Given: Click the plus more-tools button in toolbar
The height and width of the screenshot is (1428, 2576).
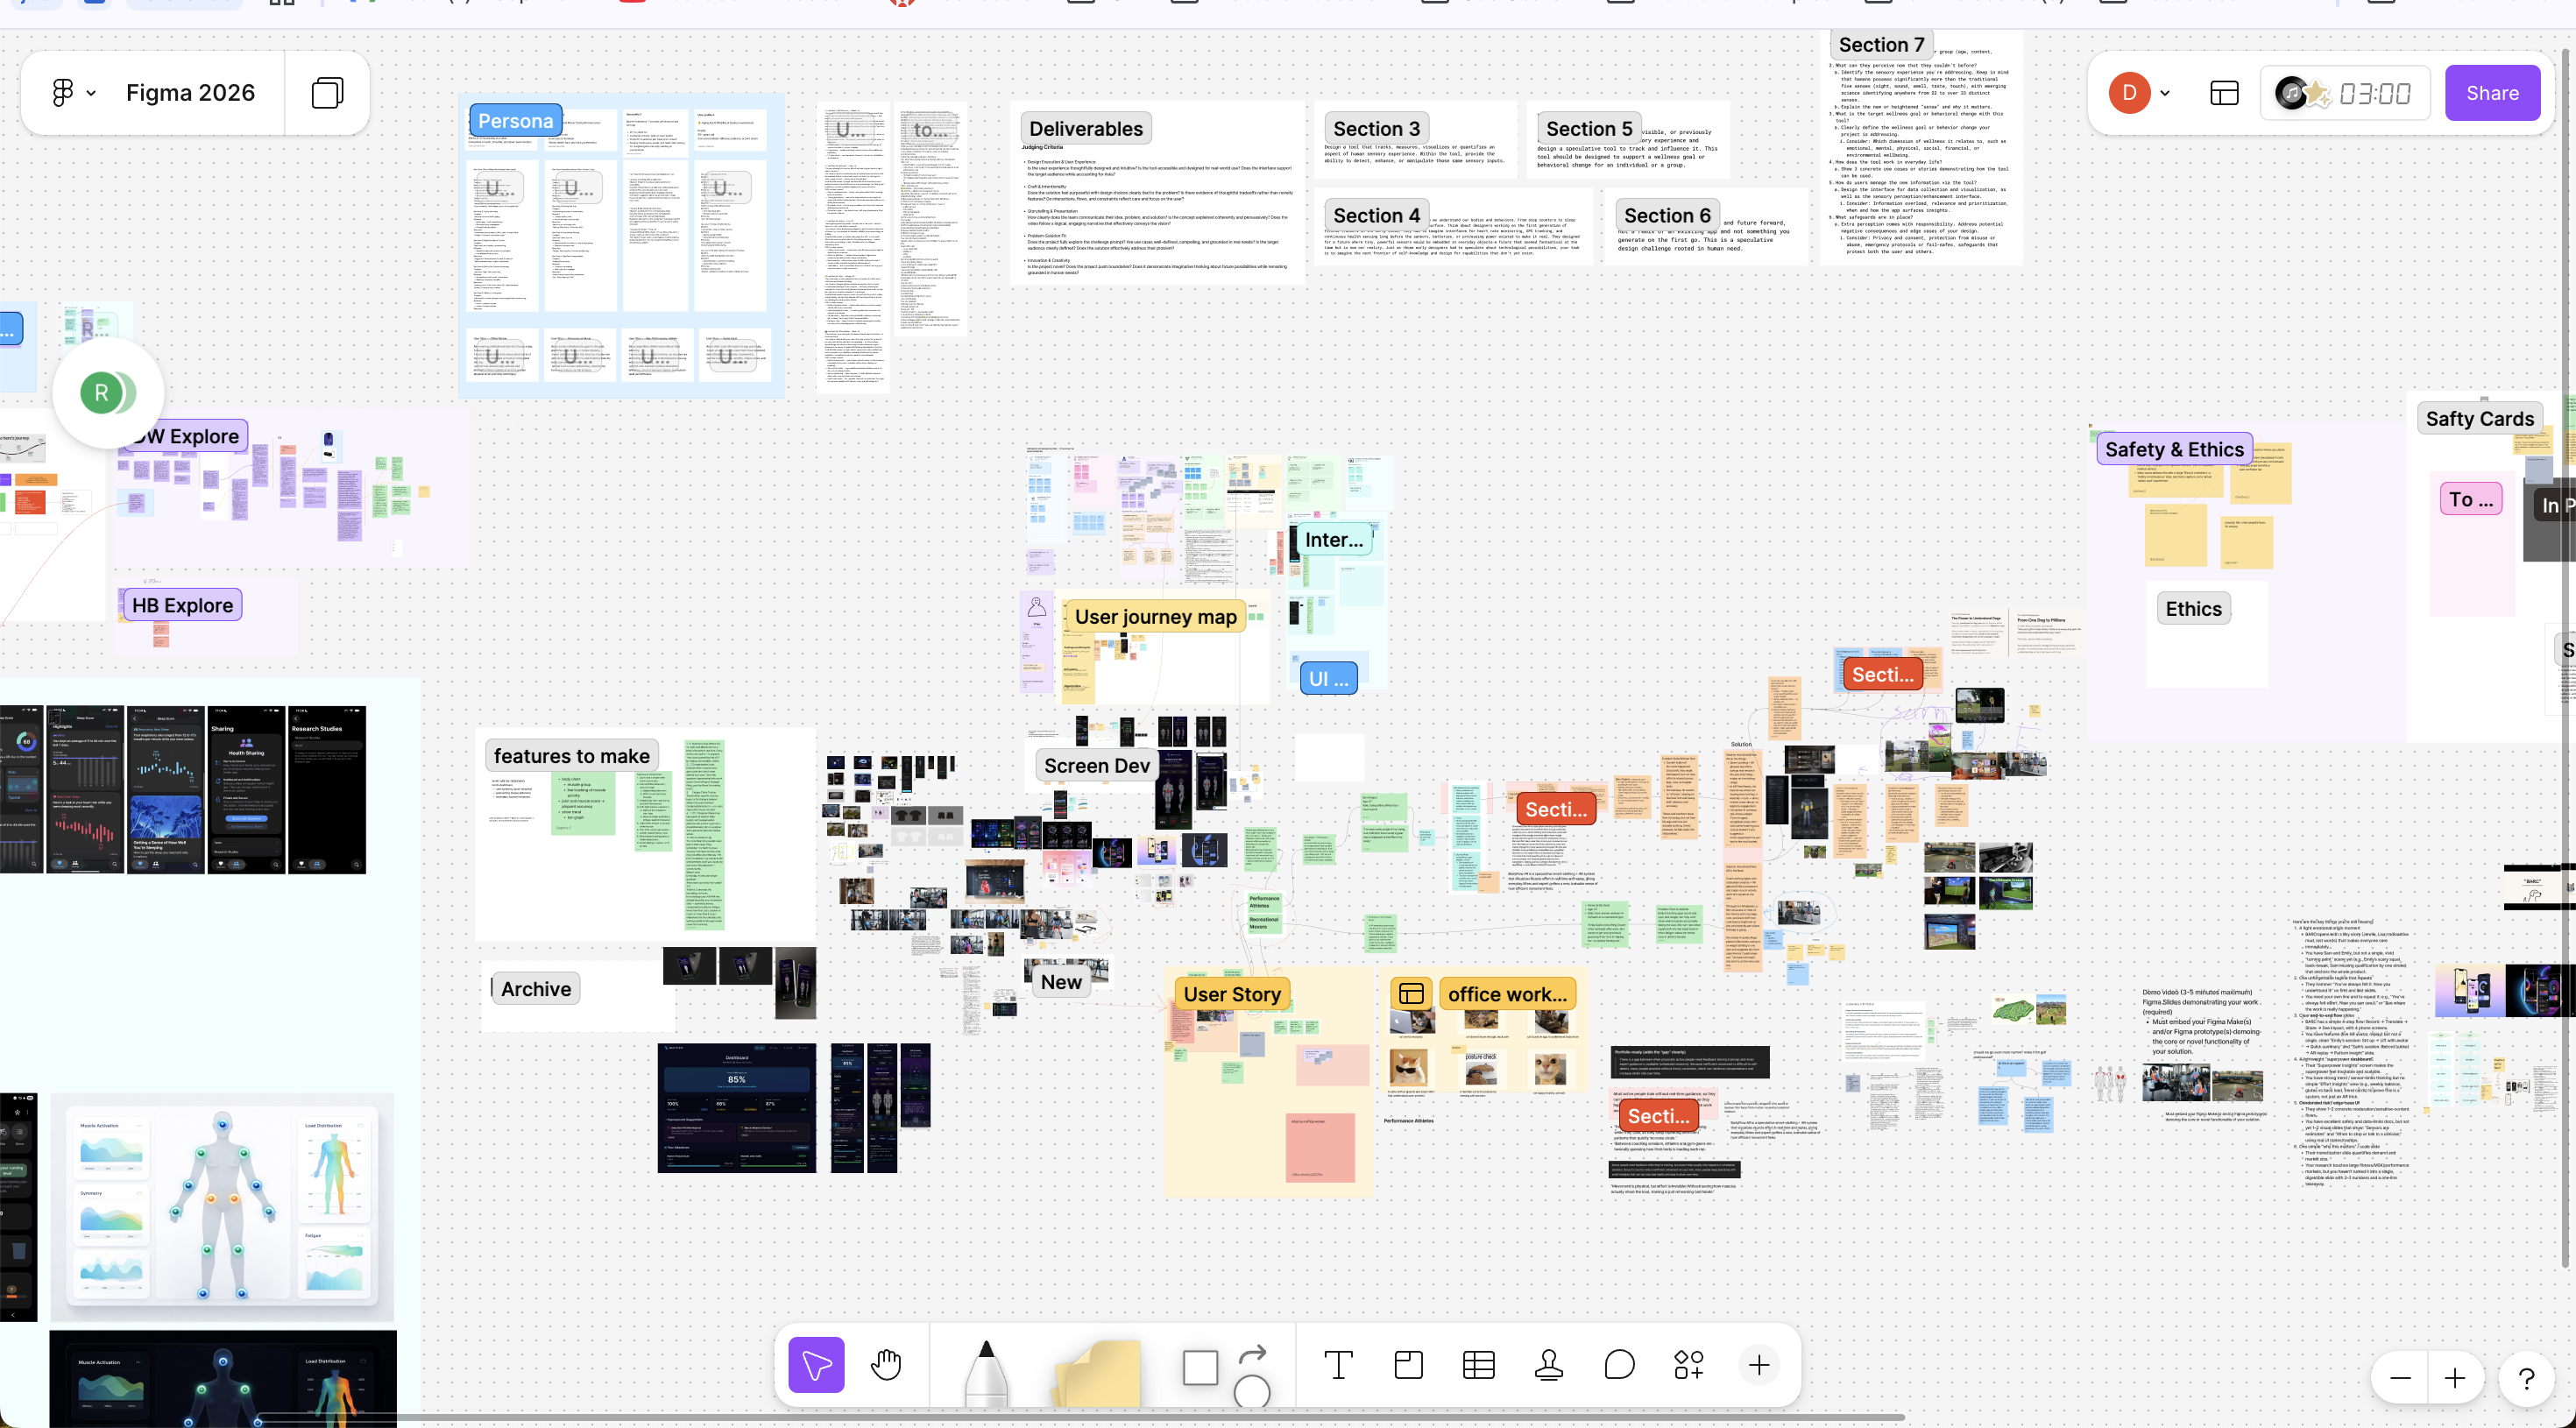Looking at the screenshot, I should pyautogui.click(x=1759, y=1365).
